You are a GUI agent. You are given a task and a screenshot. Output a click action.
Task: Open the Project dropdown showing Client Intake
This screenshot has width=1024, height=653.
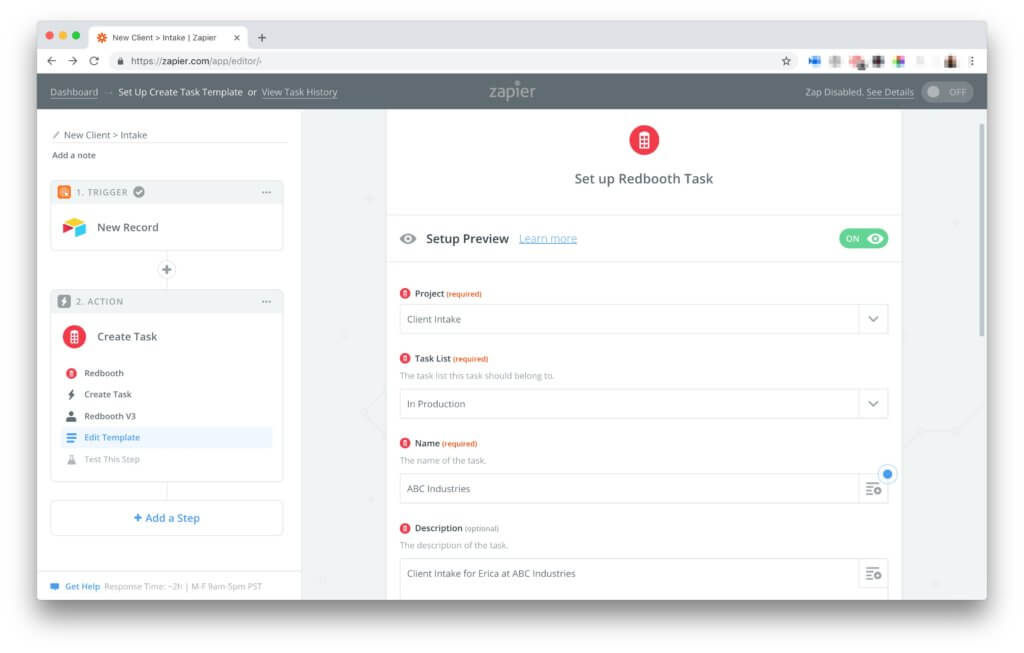873,318
